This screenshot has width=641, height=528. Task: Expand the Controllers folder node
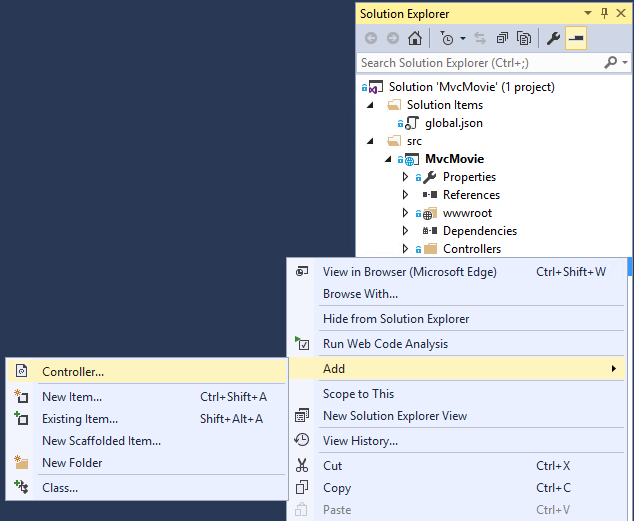405,248
